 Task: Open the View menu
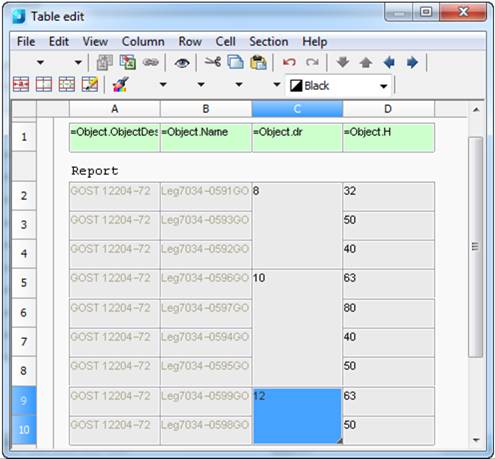tap(95, 42)
